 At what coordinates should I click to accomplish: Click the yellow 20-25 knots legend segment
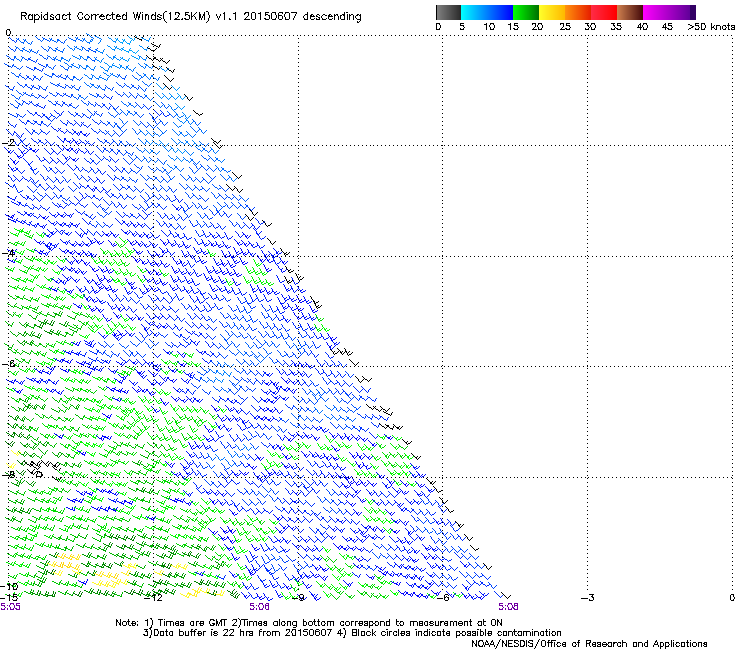click(x=552, y=12)
